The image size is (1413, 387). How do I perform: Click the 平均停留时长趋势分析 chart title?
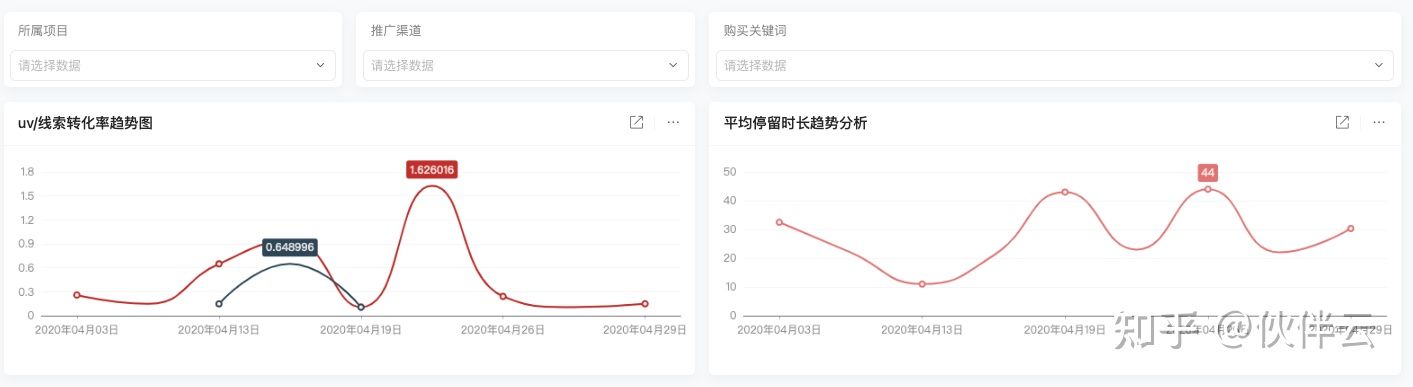[x=796, y=123]
